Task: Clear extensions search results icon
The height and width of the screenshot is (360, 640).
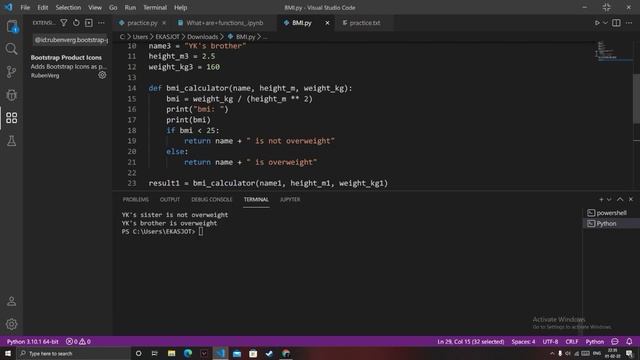Action: pyautogui.click(x=89, y=23)
